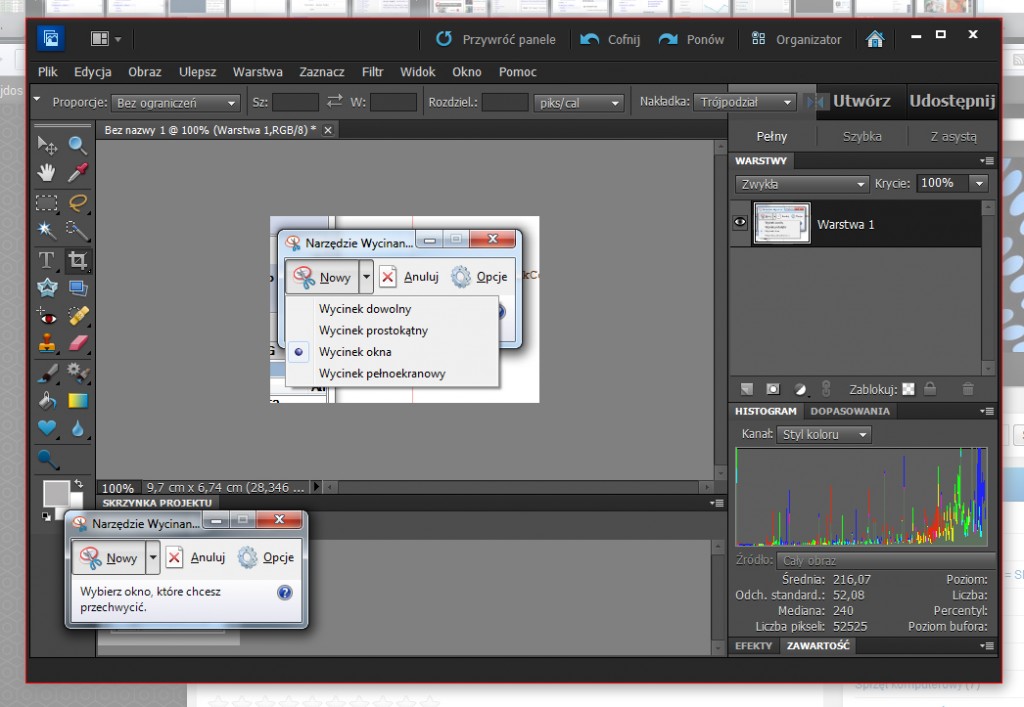Image resolution: width=1024 pixels, height=707 pixels.
Task: Swap width and height values
Action: click(334, 101)
